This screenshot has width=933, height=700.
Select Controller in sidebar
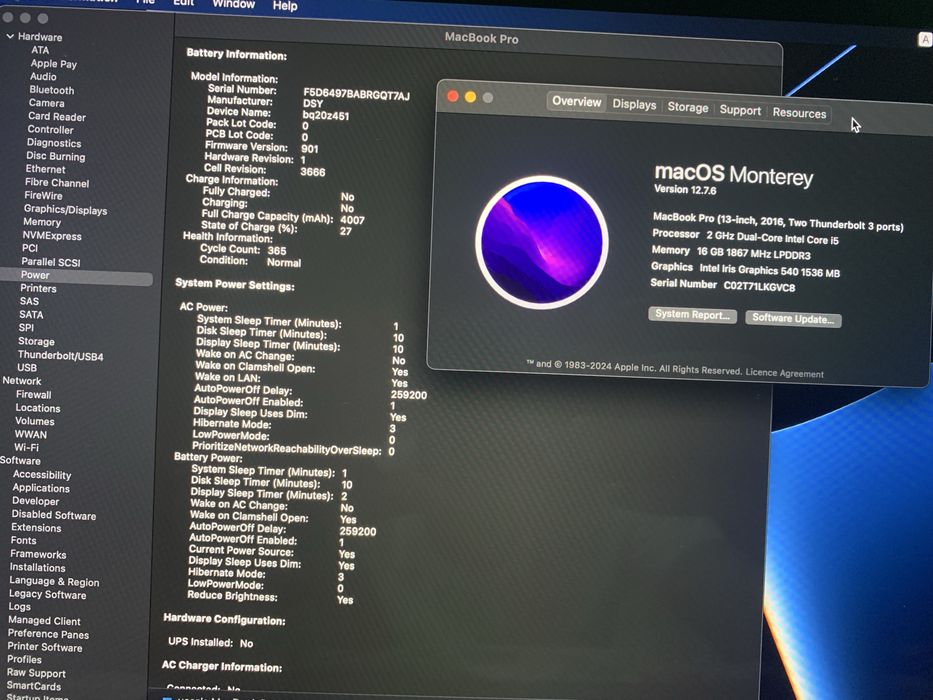pyautogui.click(x=50, y=130)
